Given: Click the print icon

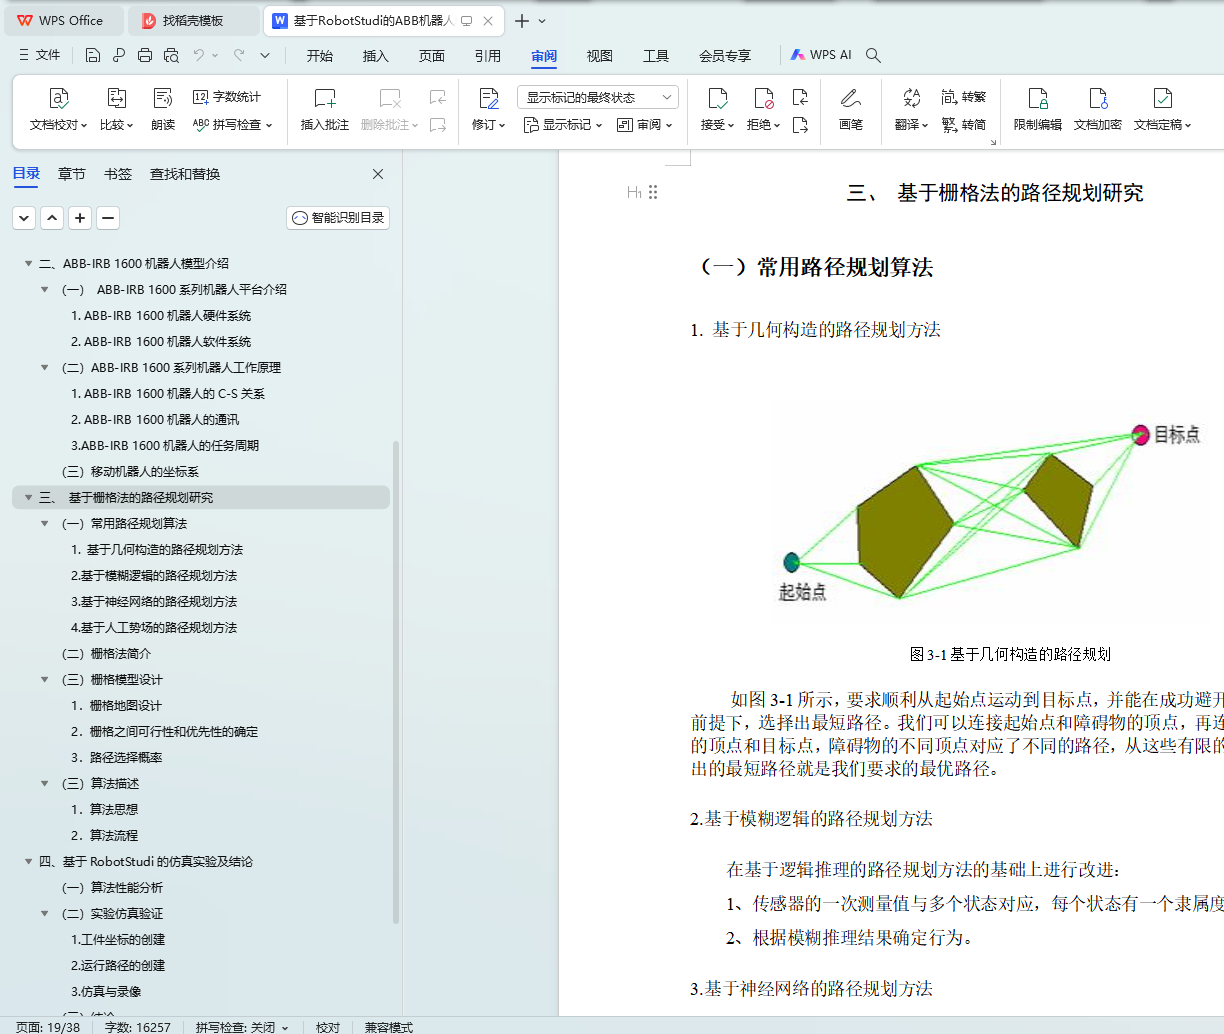Looking at the screenshot, I should [x=145, y=55].
